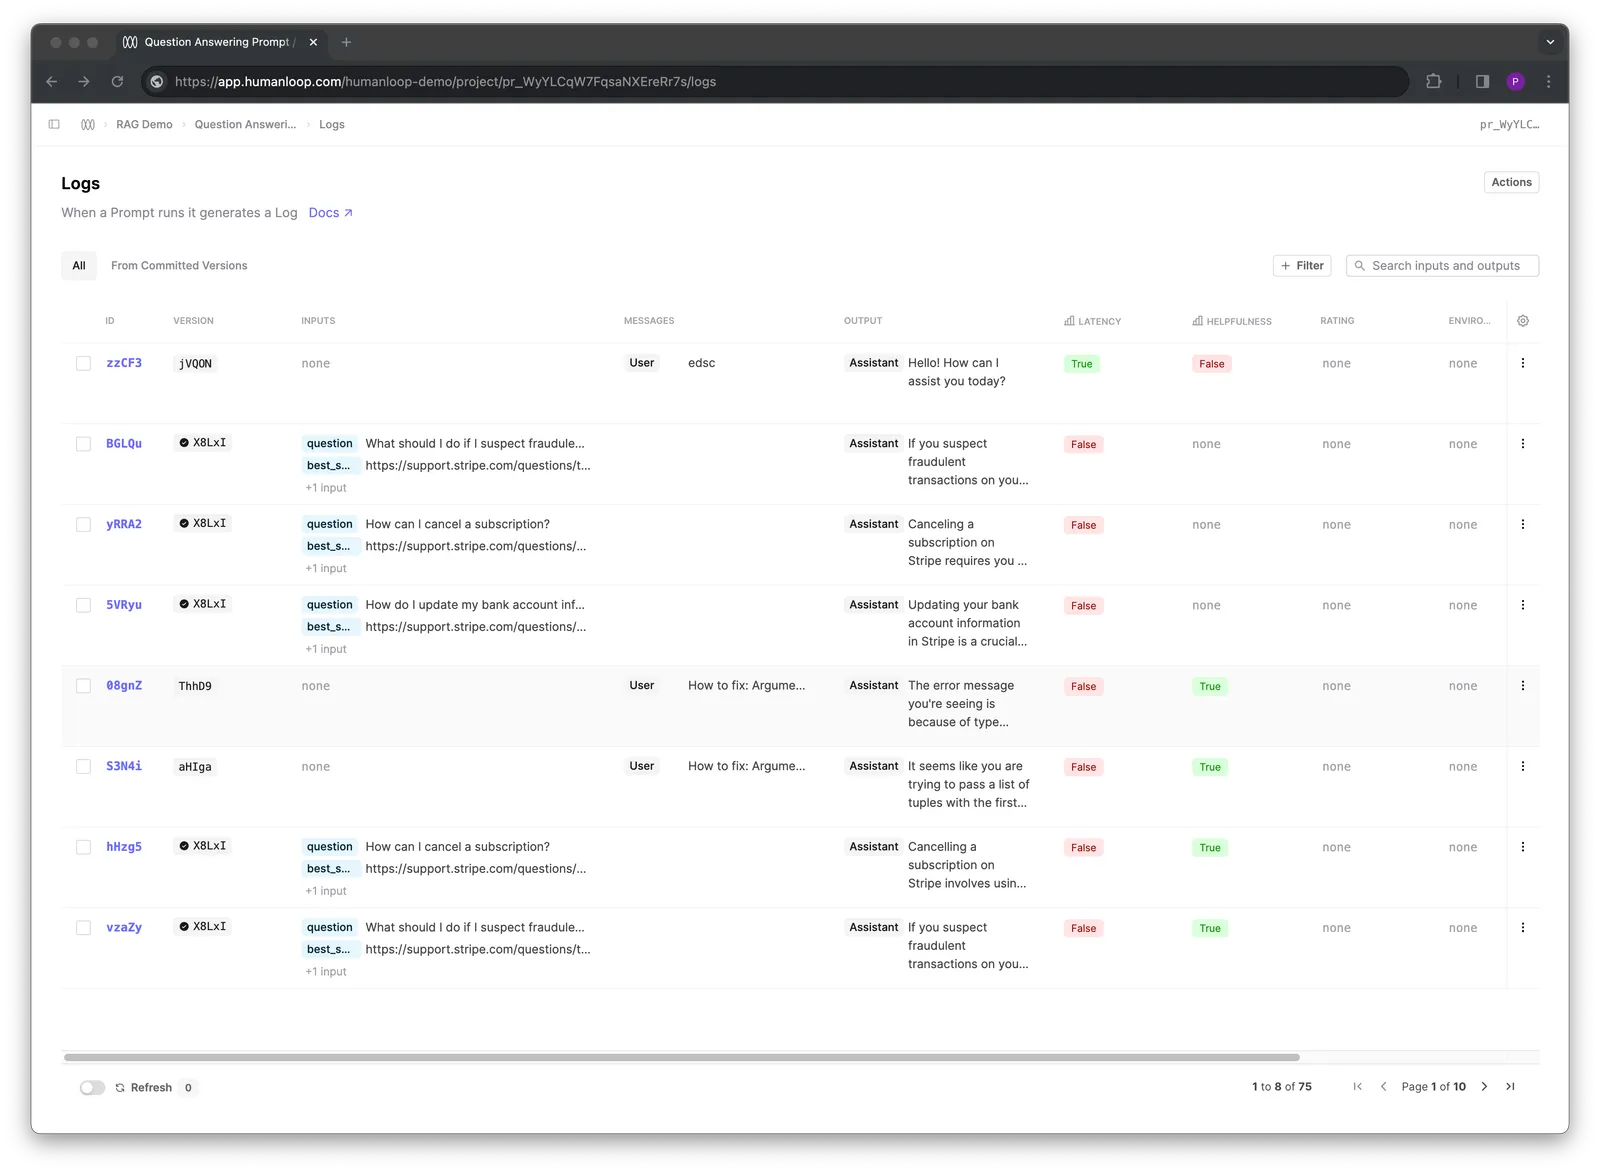1600x1172 pixels.
Task: Open a new browser tab
Action: (x=346, y=42)
